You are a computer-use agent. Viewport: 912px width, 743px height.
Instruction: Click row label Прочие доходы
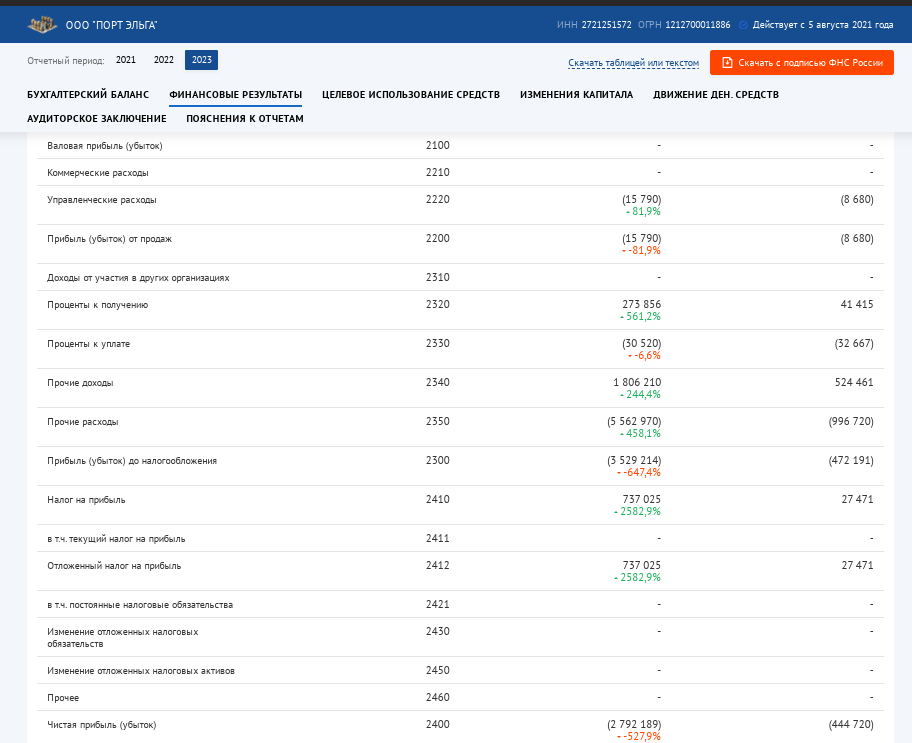point(80,383)
